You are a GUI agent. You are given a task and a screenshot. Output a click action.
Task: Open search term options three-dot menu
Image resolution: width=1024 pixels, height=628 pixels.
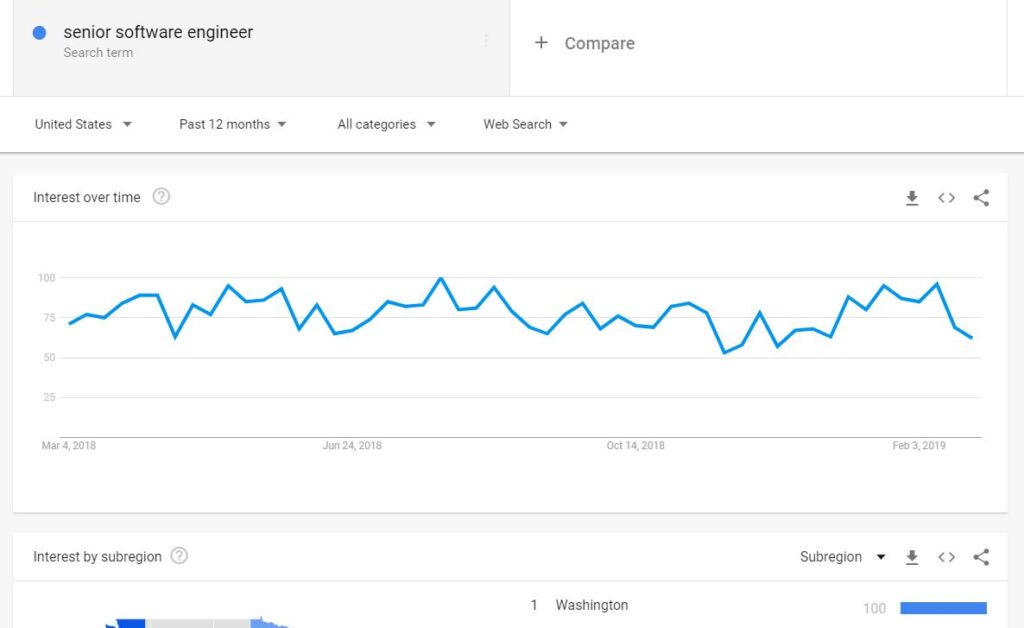pyautogui.click(x=486, y=41)
